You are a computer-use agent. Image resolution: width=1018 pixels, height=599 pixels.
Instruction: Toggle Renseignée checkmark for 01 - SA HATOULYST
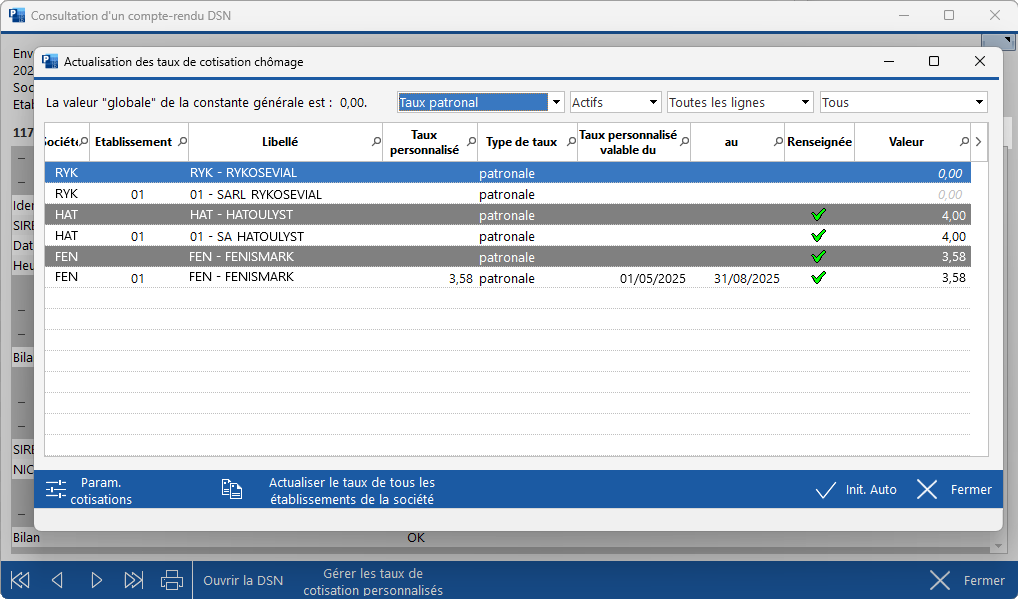[818, 236]
